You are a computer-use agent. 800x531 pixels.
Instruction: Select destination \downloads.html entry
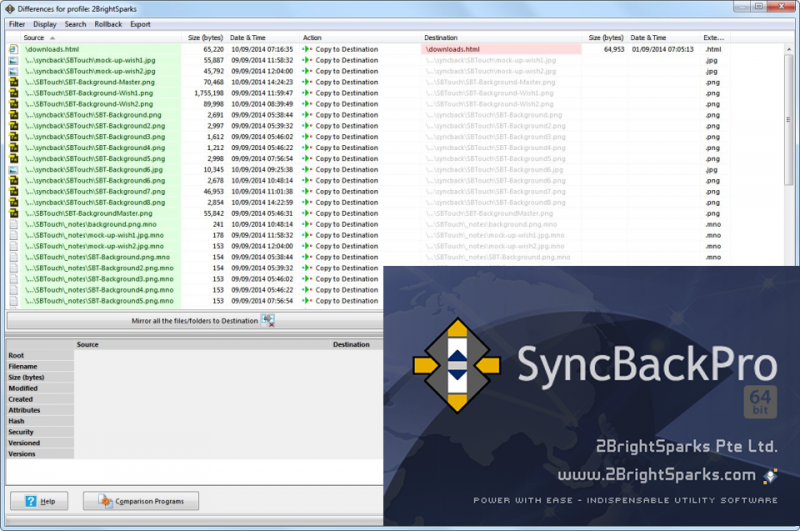[501, 49]
